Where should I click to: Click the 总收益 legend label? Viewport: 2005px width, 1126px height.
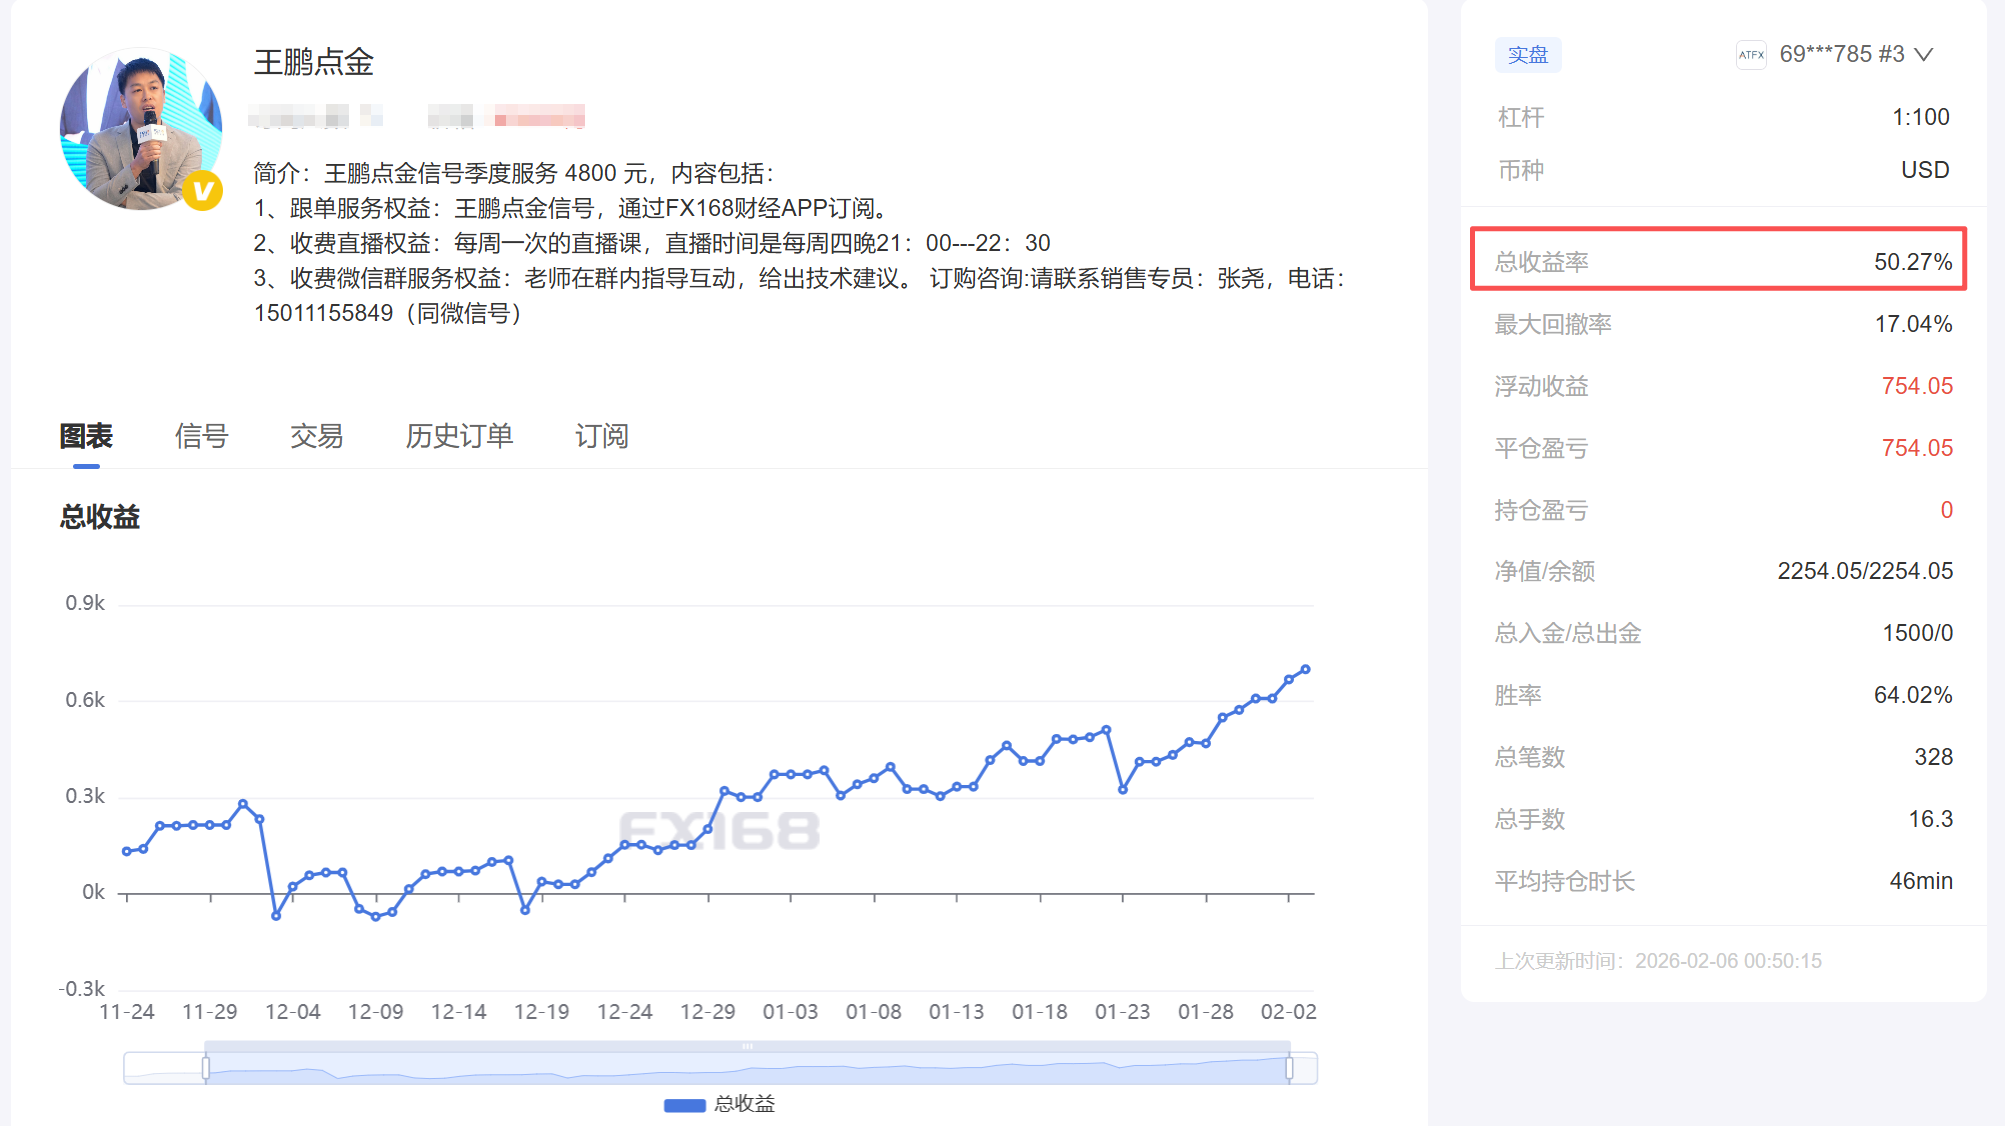point(745,1104)
